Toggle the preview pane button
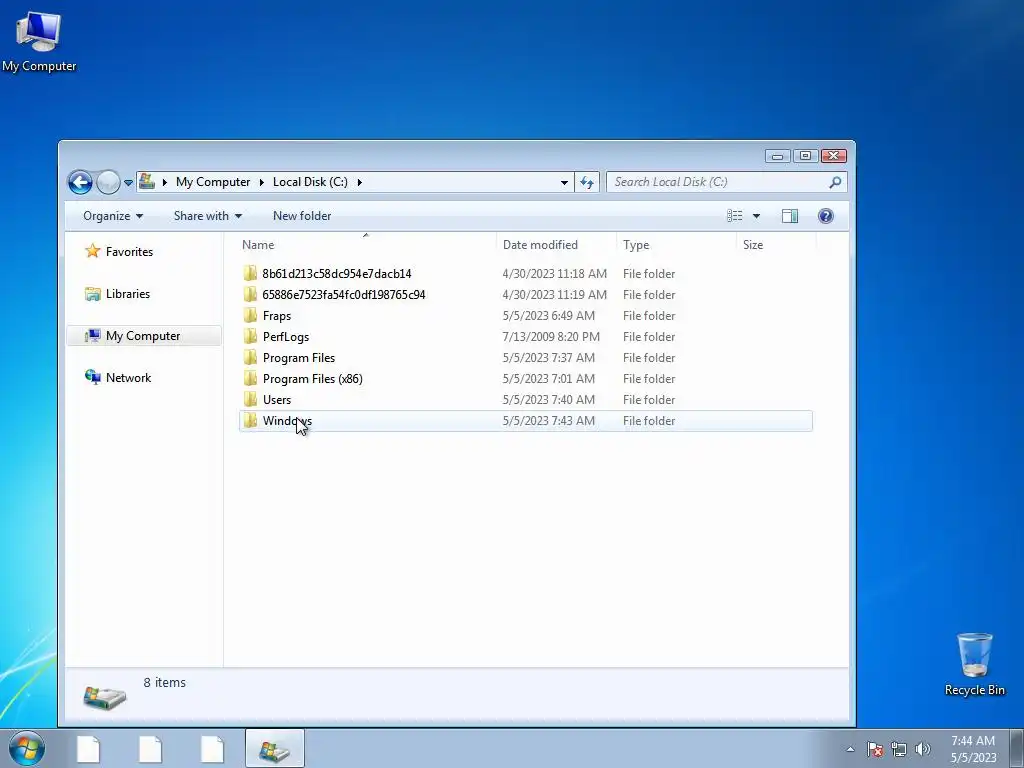 790,216
